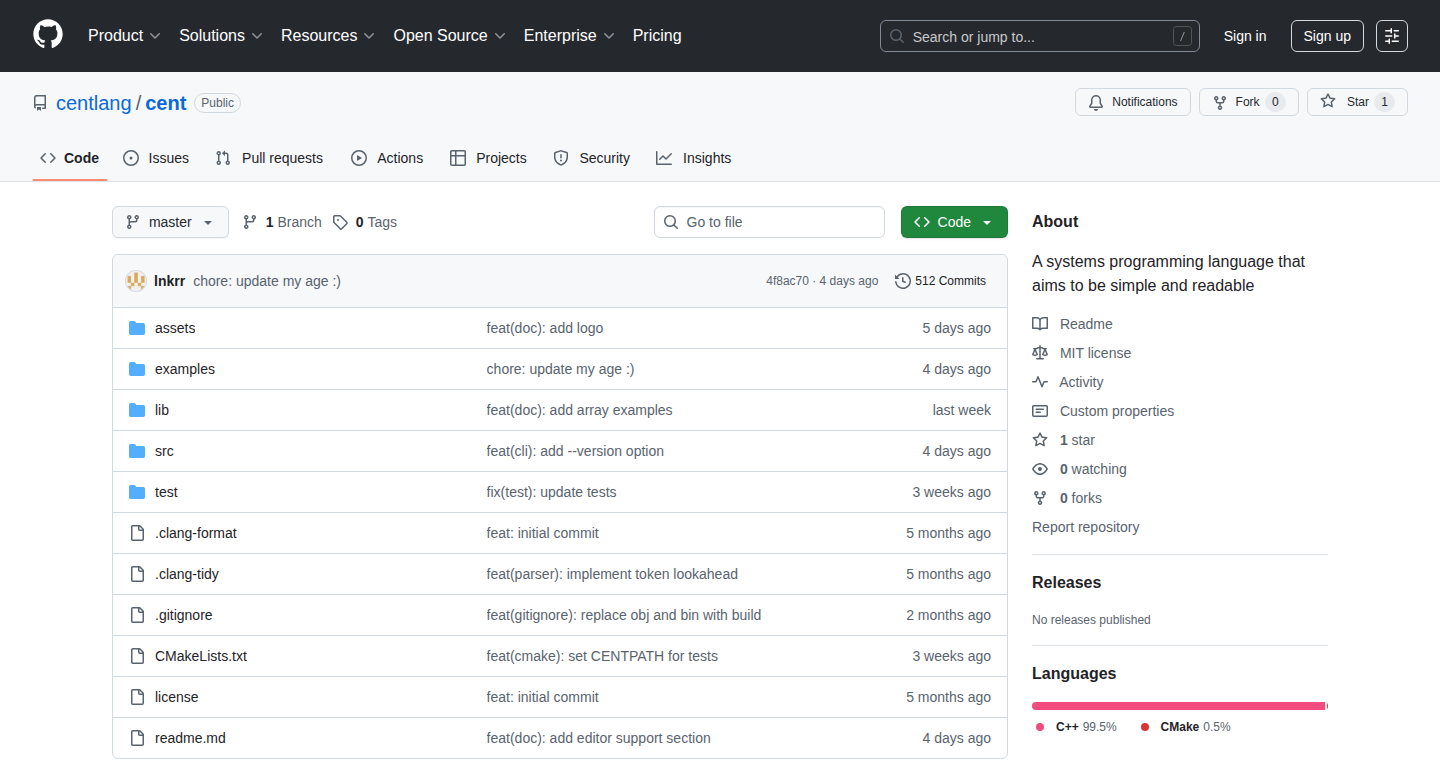Click the Notifications button
The width and height of the screenshot is (1440, 761).
(1133, 102)
